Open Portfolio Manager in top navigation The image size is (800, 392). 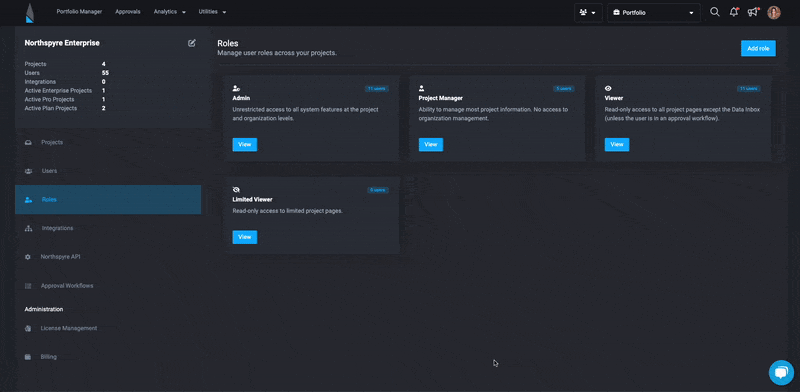click(x=79, y=12)
